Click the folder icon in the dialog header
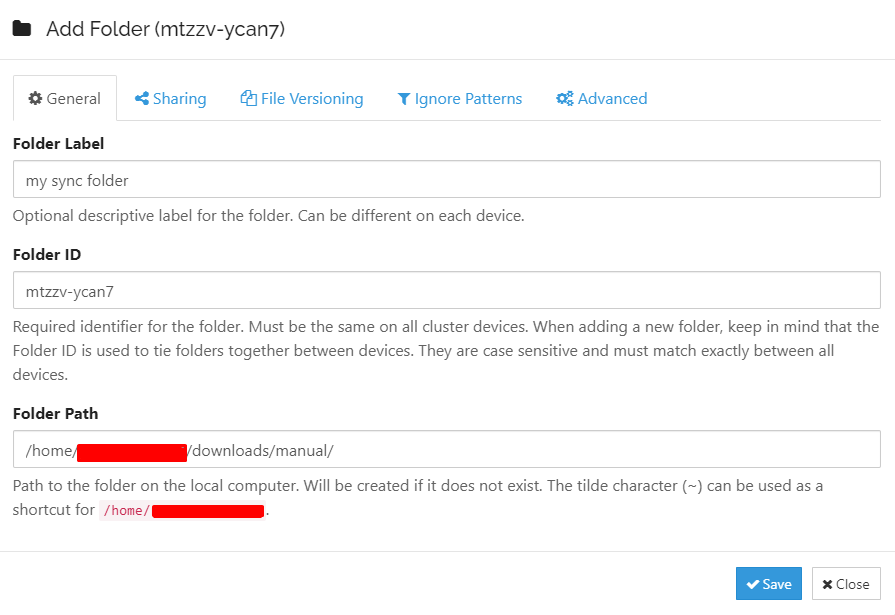 point(21,30)
